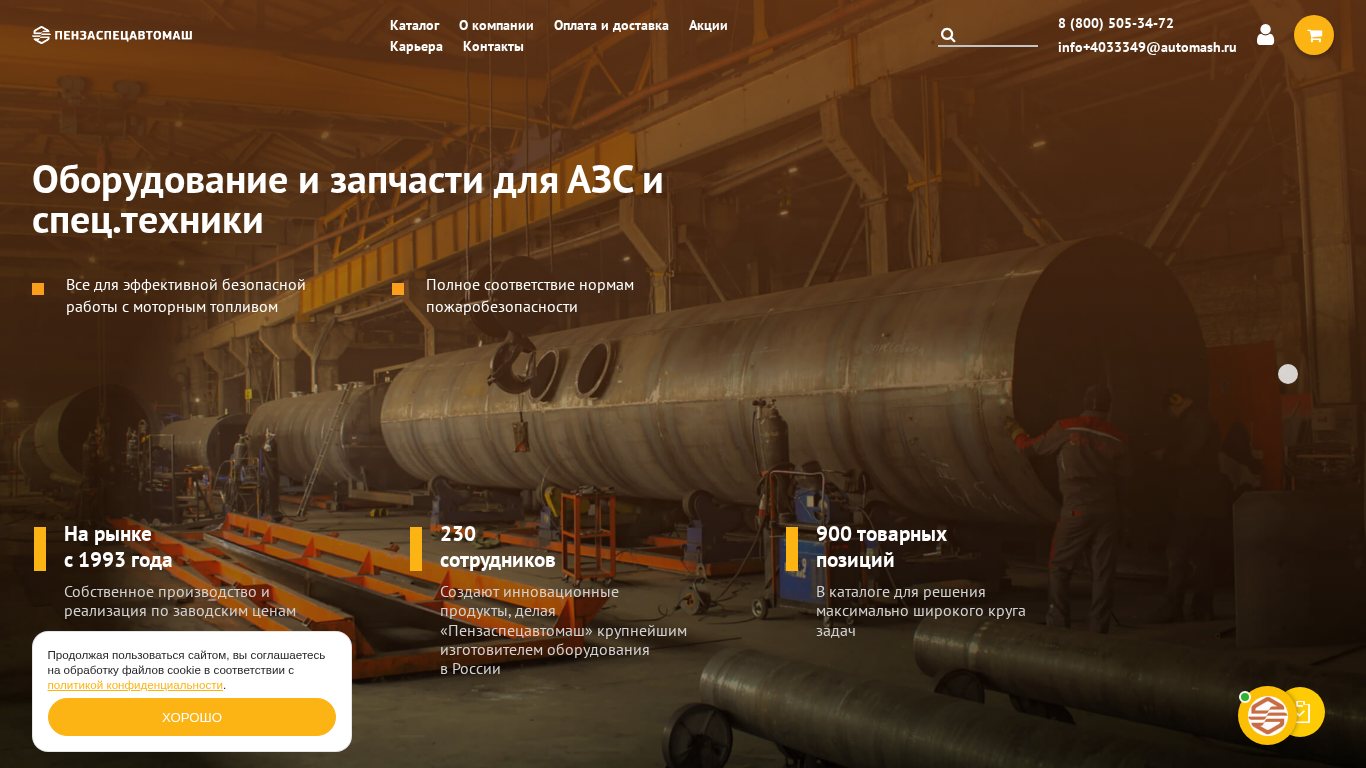The image size is (1366, 768).
Task: Click the heading 230 сотрудников
Action: 497,547
